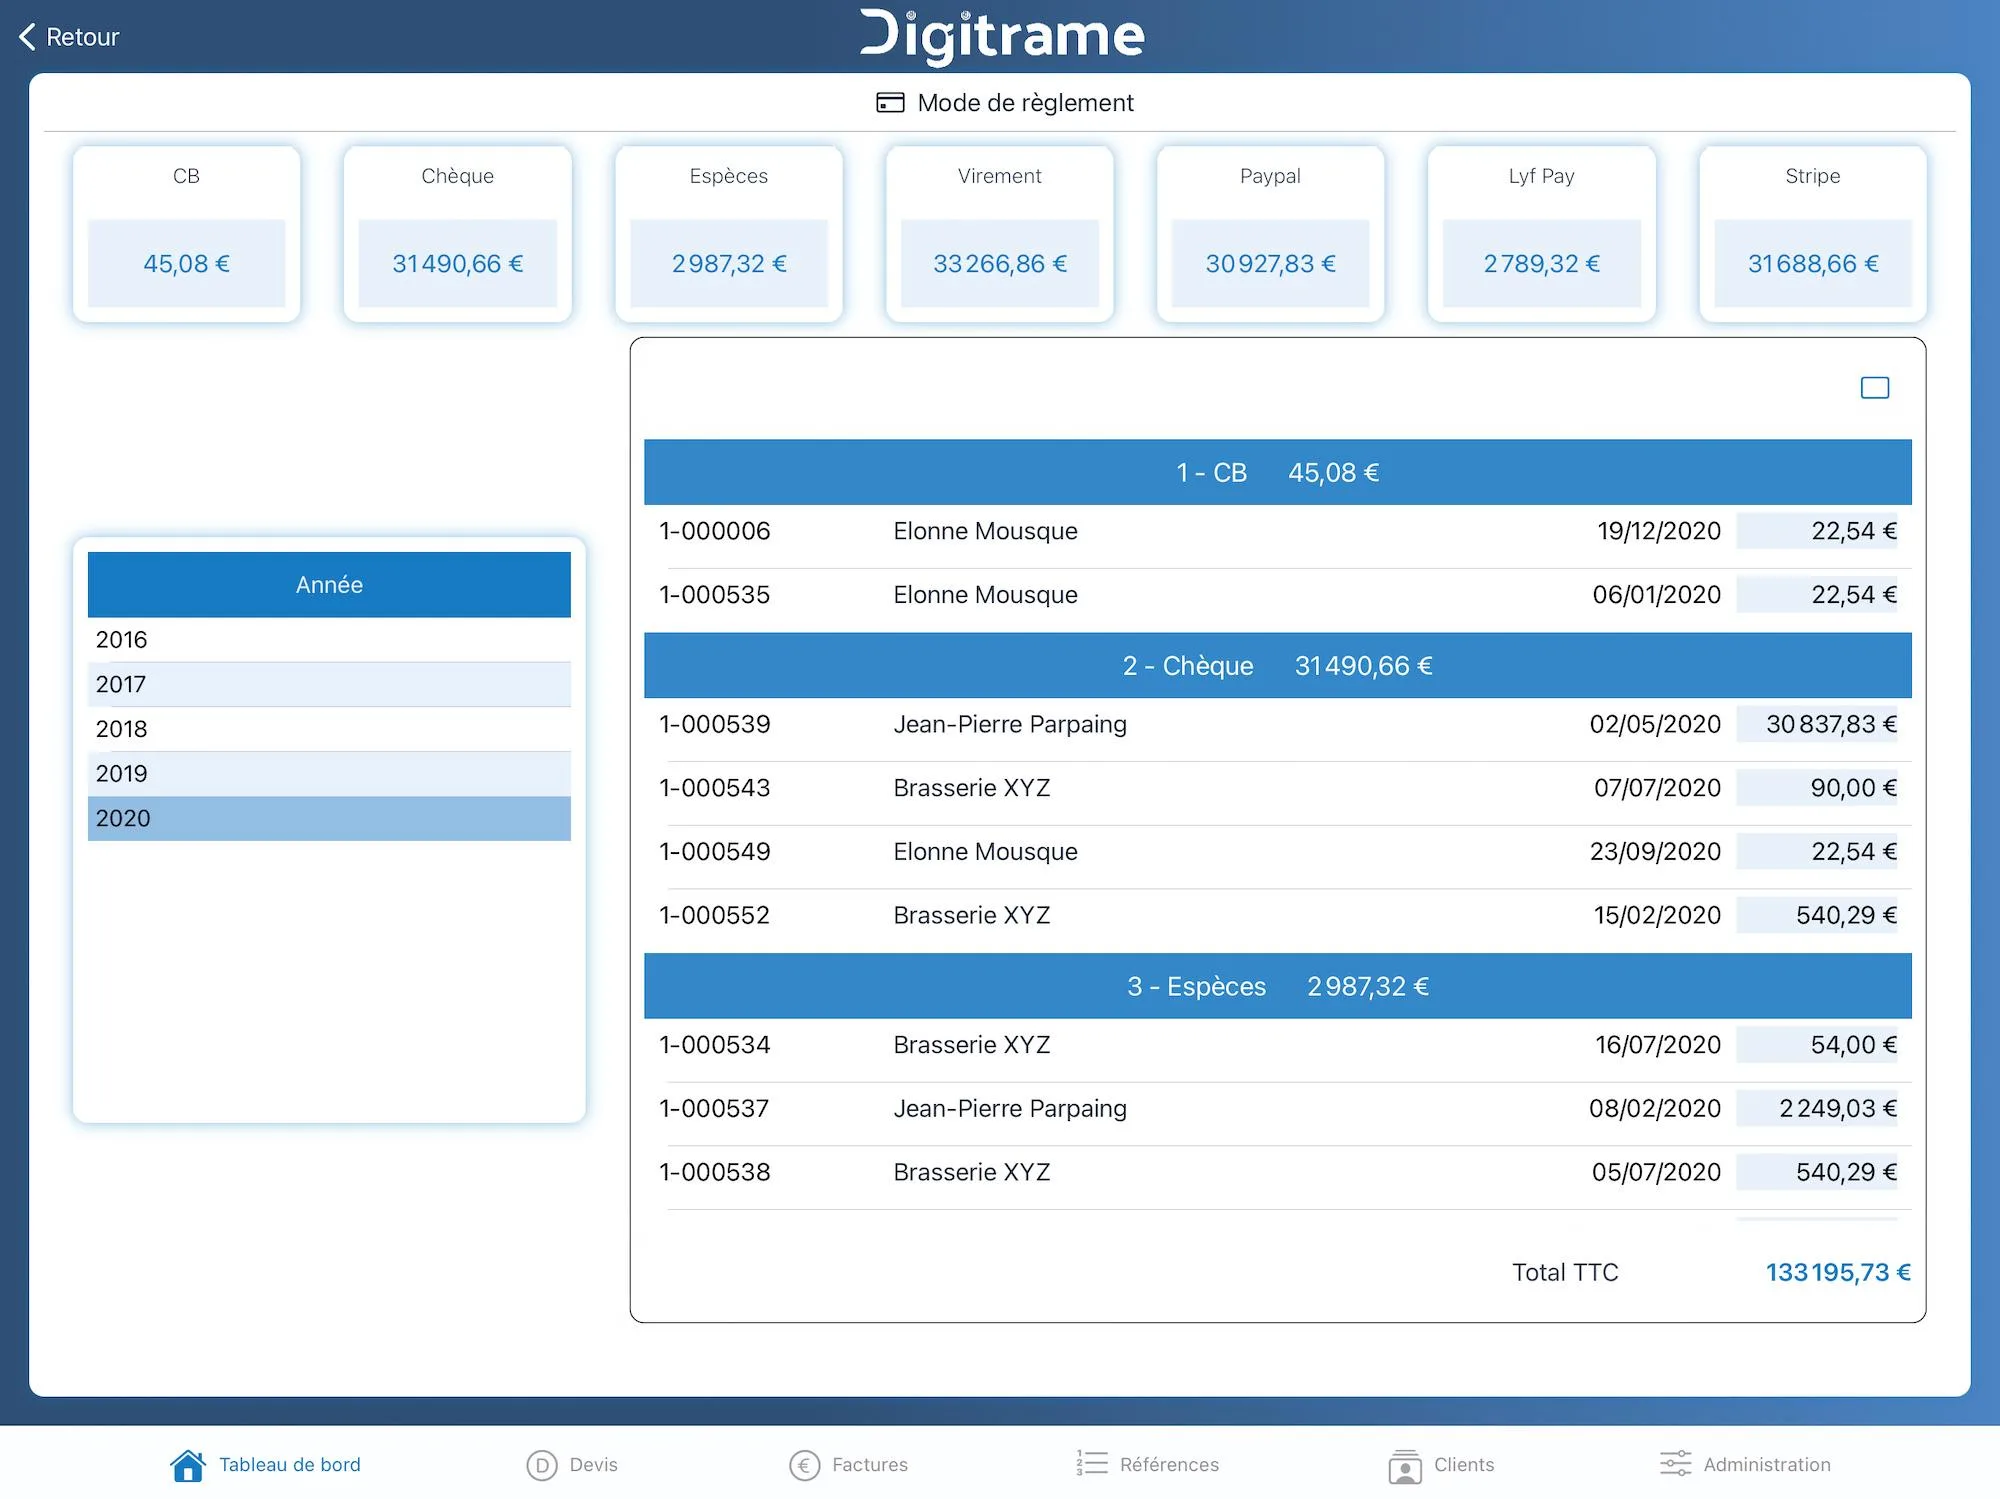The image size is (2000, 1499).
Task: Open Clients via the contact card icon
Action: click(x=1405, y=1466)
